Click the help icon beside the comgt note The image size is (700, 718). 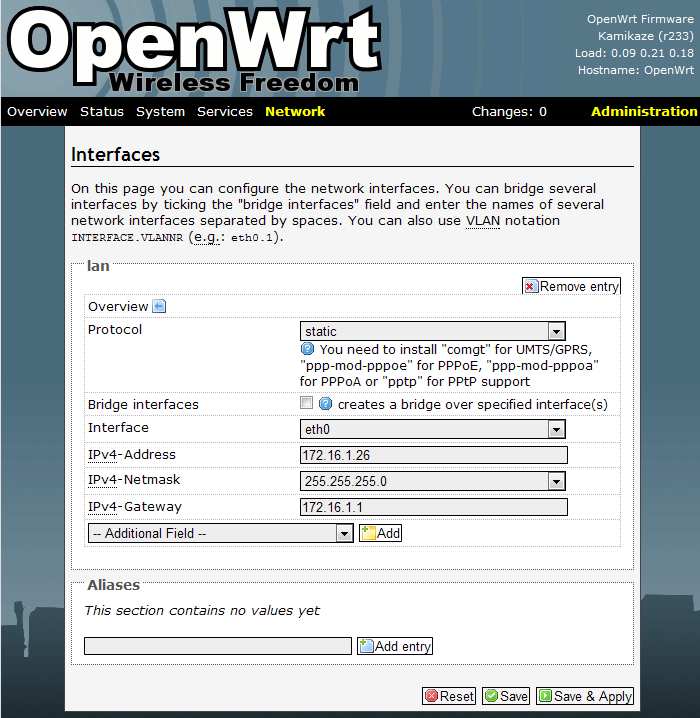click(x=307, y=349)
